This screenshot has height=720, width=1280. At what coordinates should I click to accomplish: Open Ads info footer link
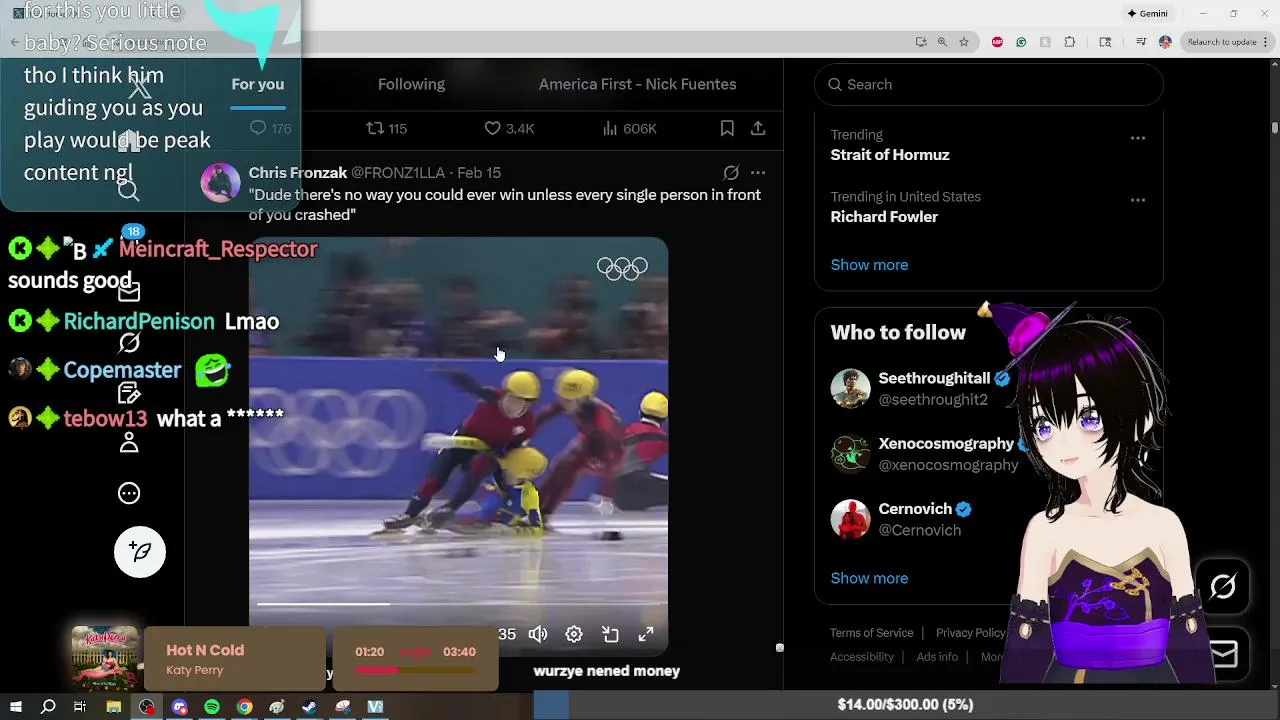[x=937, y=657]
